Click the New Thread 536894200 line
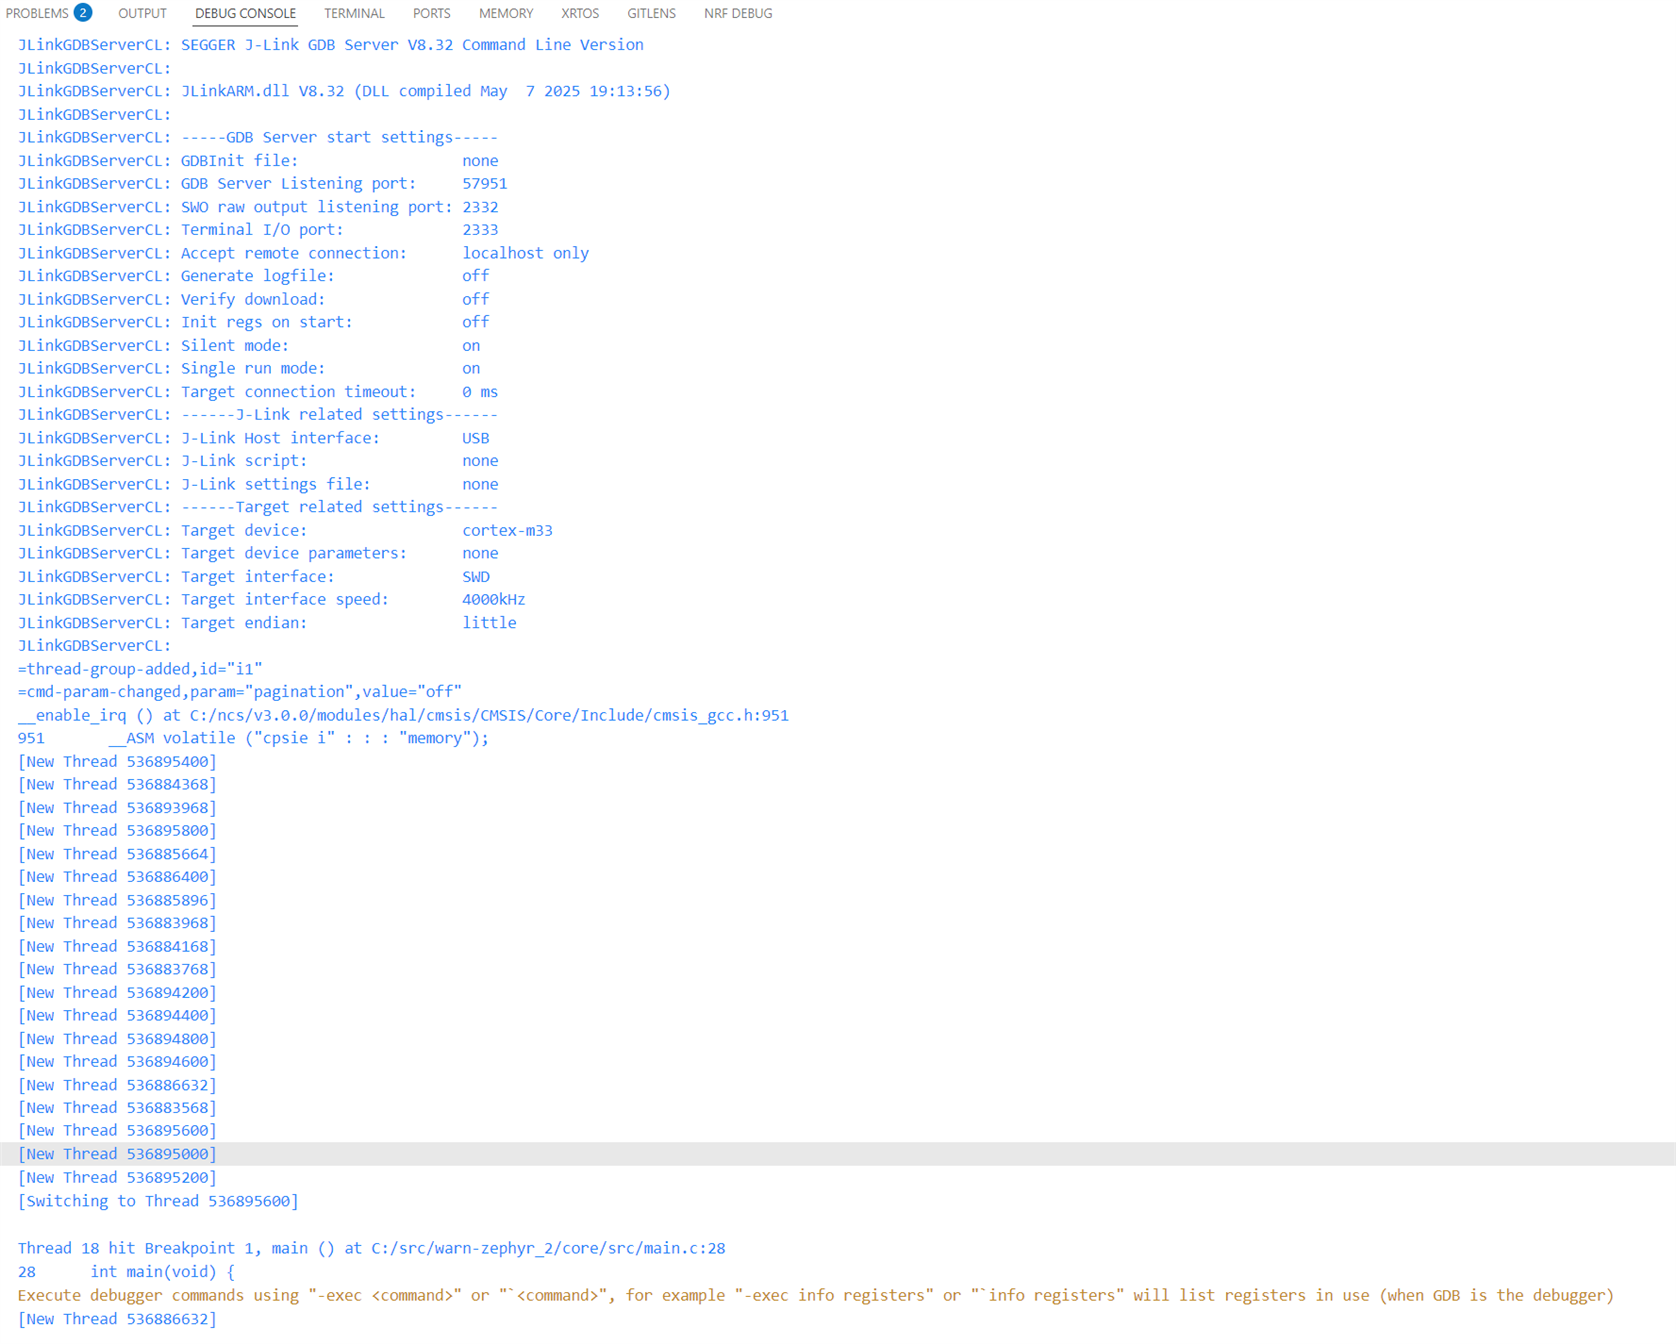 pos(117,993)
